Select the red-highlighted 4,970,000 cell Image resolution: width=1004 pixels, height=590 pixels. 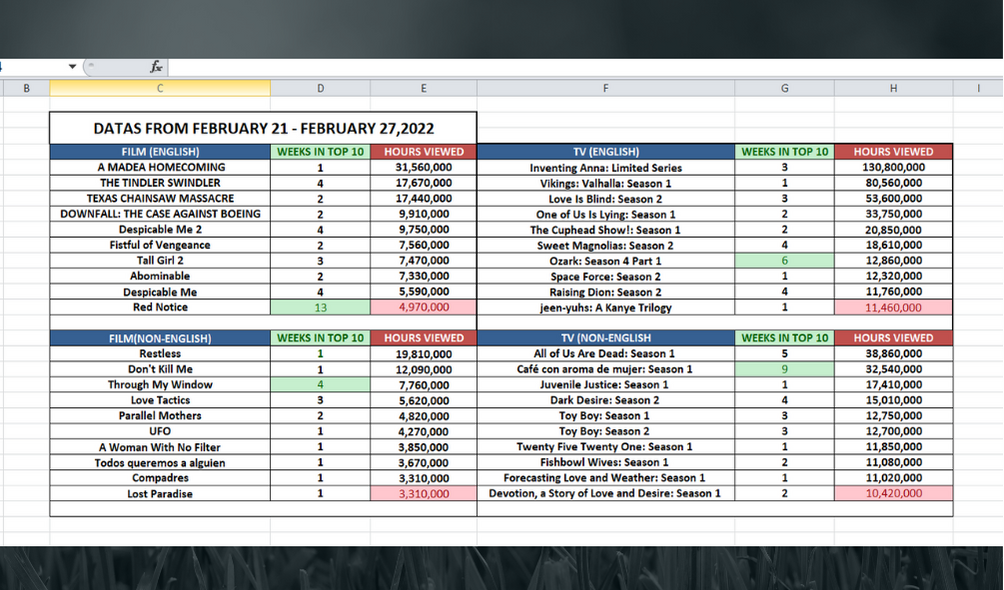[423, 307]
